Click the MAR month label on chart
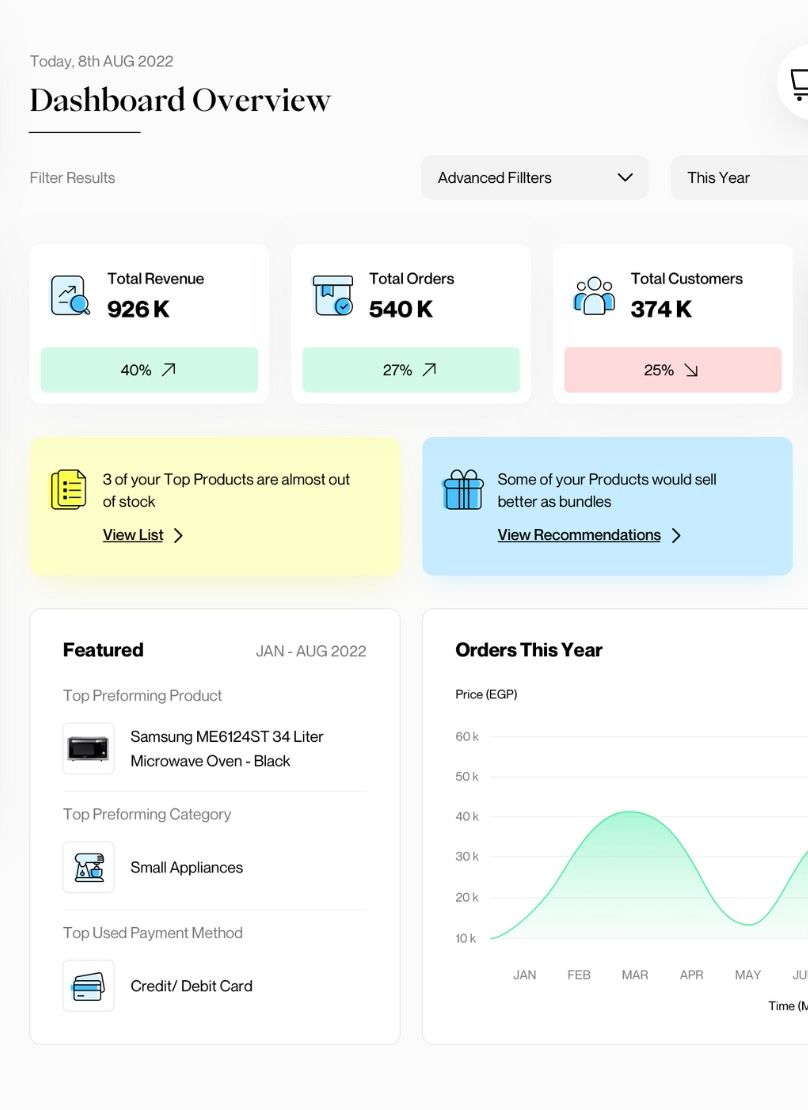This screenshot has width=808, height=1110. [x=635, y=975]
